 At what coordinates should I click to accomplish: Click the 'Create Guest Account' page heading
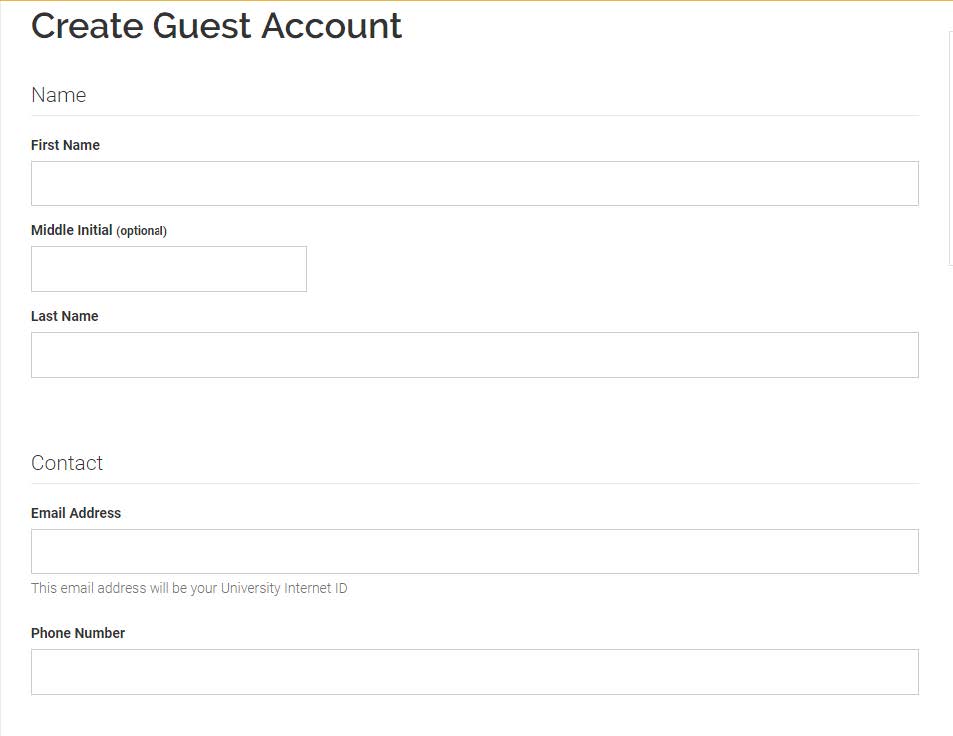tap(216, 26)
